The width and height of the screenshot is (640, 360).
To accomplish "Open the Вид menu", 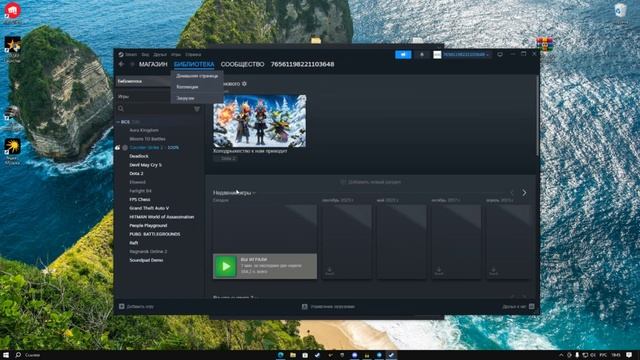I will pos(145,54).
